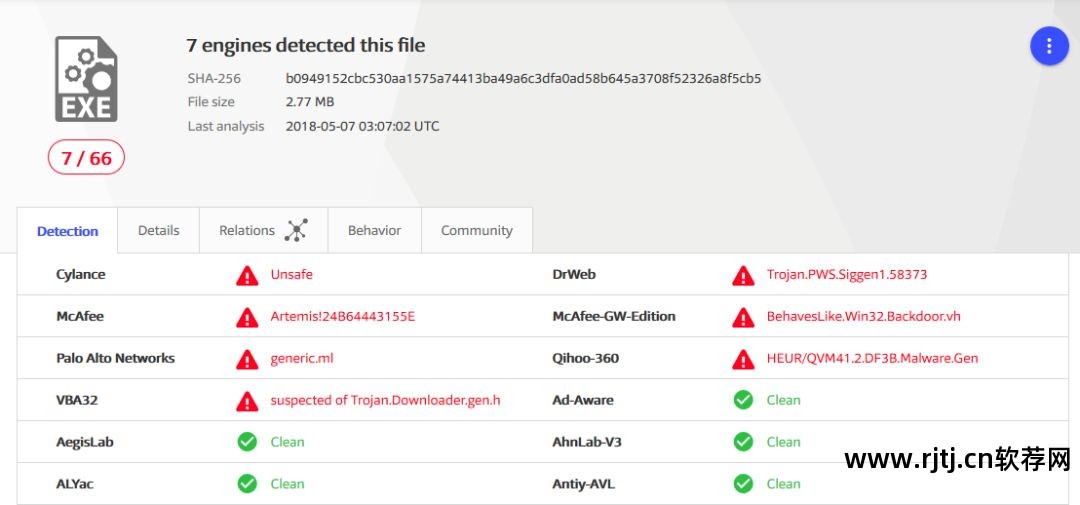This screenshot has height=505, width=1080.
Task: Click the 'Last analysis' field label
Action: pyautogui.click(x=226, y=126)
